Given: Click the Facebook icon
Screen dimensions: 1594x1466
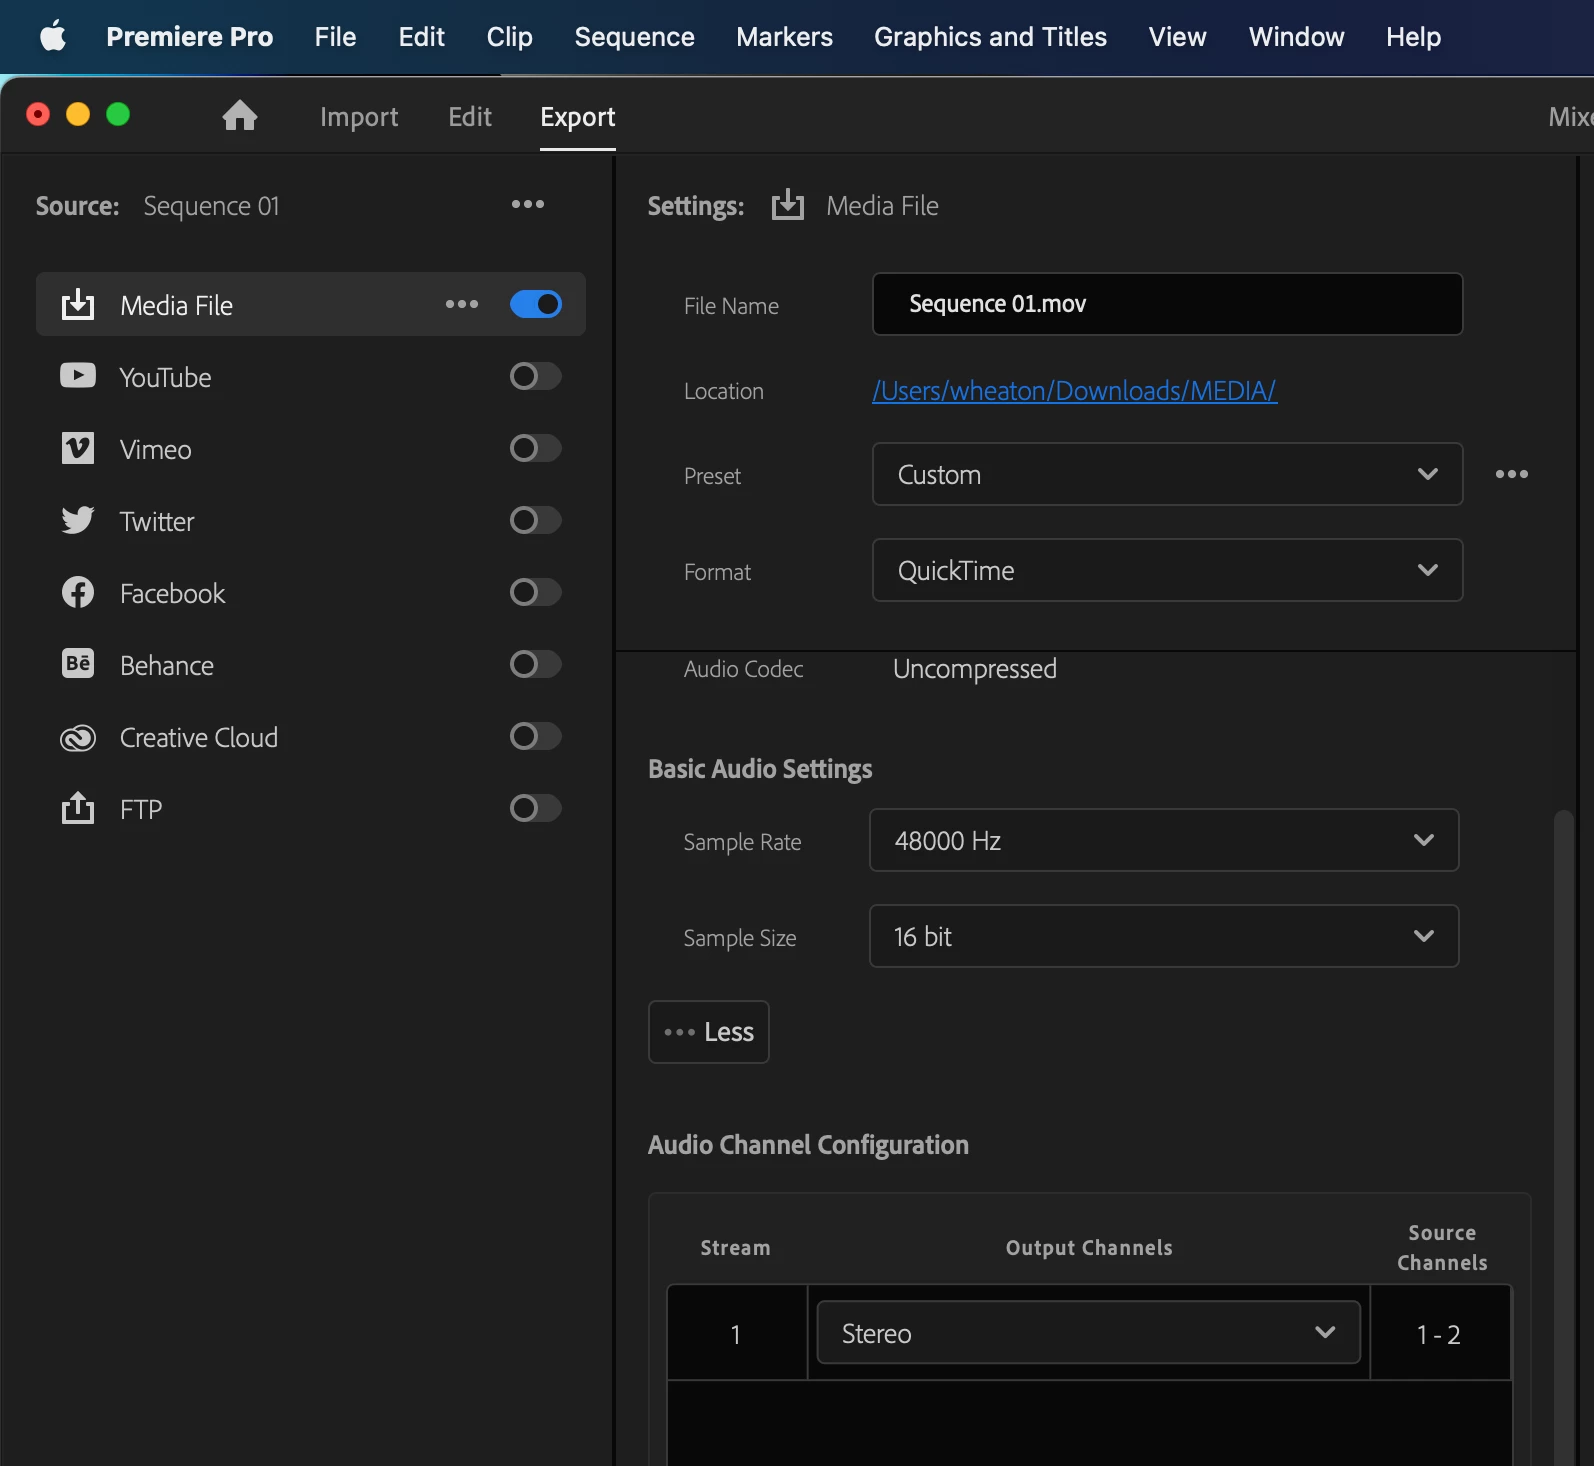Looking at the screenshot, I should point(78,592).
